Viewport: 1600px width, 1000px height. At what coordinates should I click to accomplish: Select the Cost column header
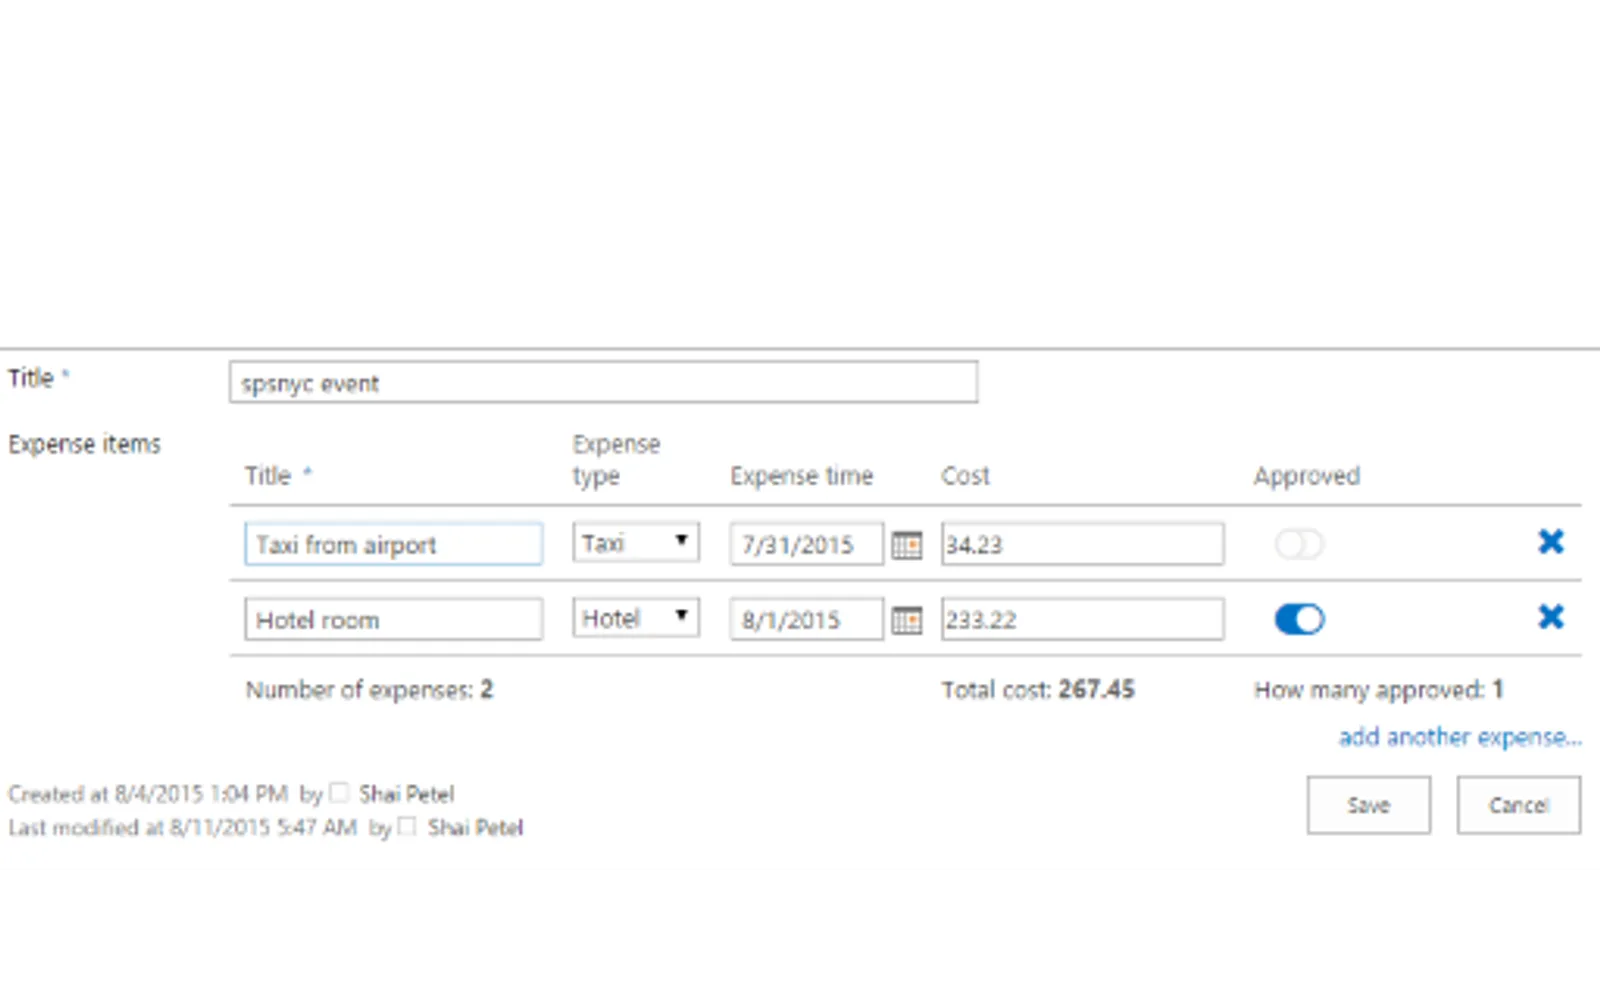click(x=965, y=476)
